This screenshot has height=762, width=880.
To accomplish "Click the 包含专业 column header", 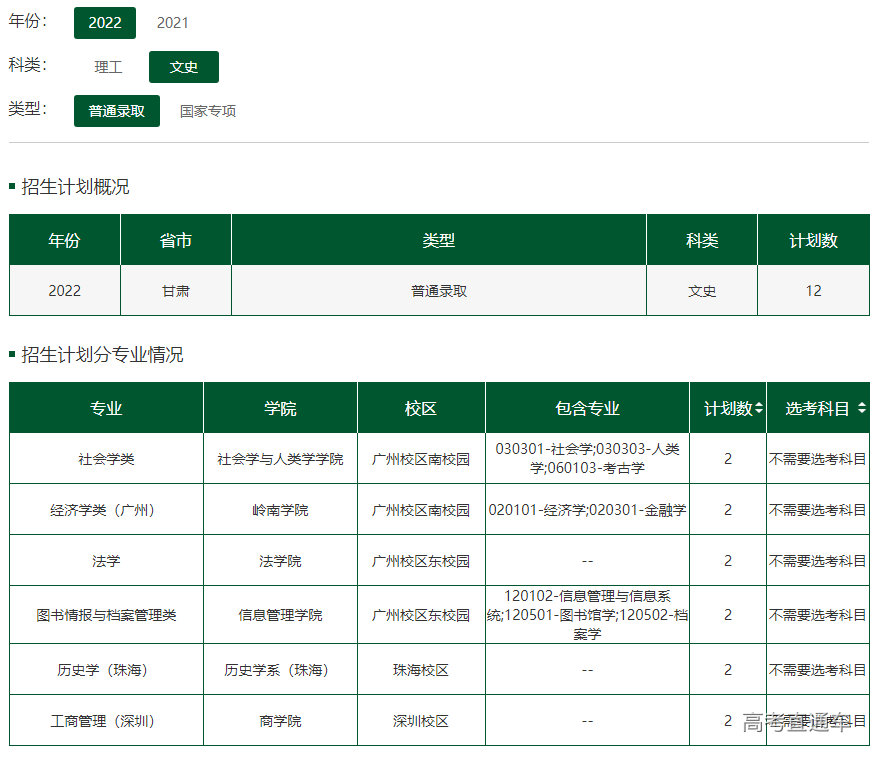I will pos(587,408).
